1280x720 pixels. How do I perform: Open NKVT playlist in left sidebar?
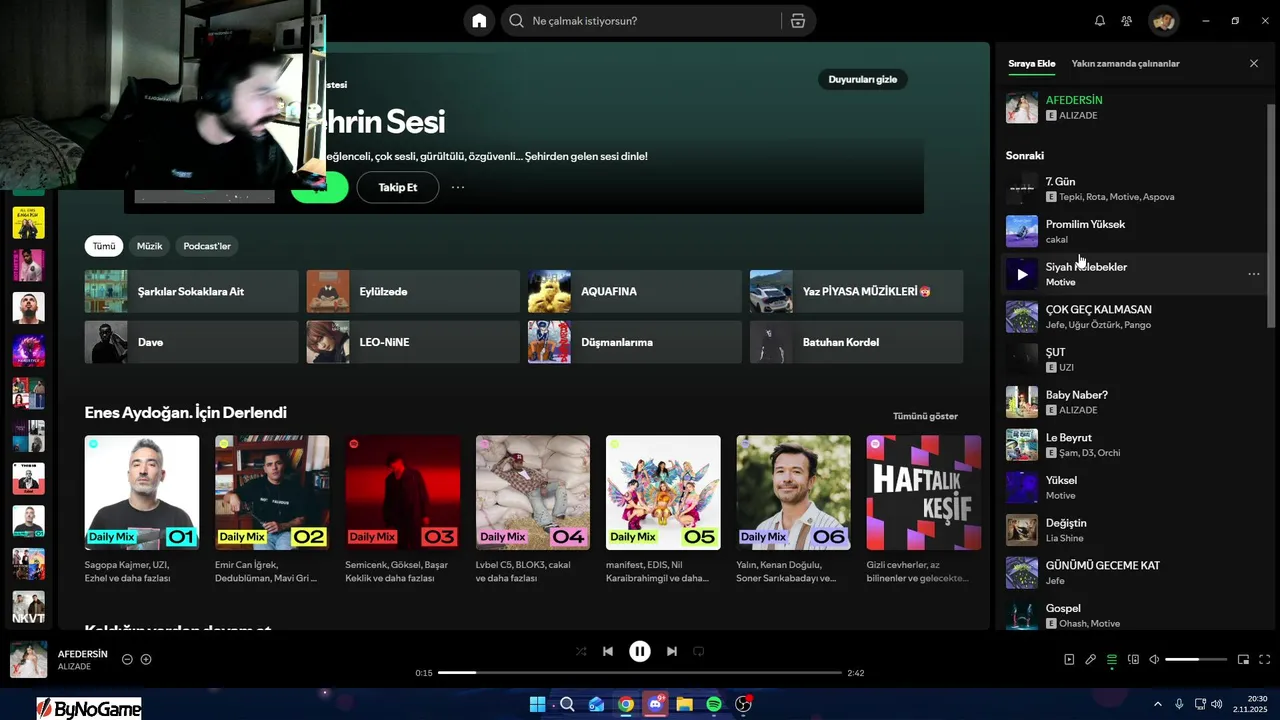click(x=28, y=607)
